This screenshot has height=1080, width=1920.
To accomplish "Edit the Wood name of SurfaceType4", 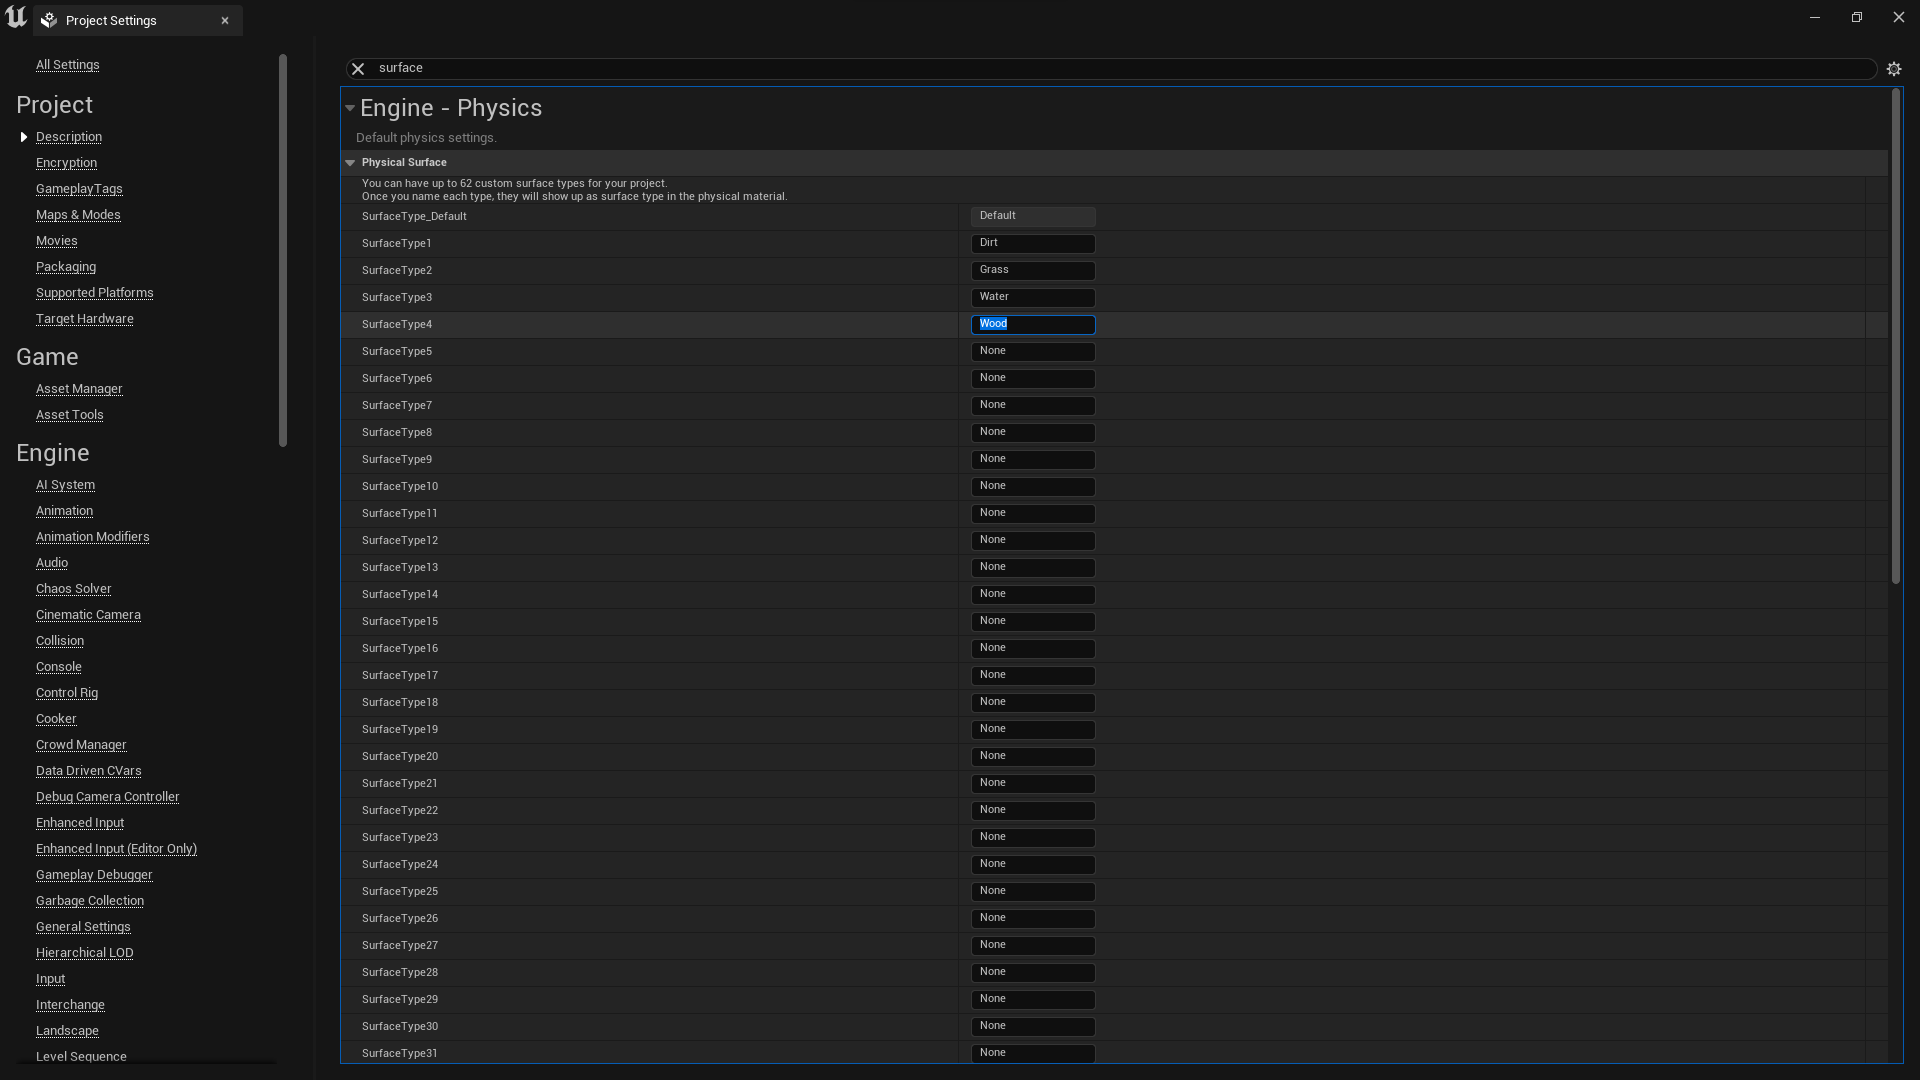I will (x=1032, y=324).
